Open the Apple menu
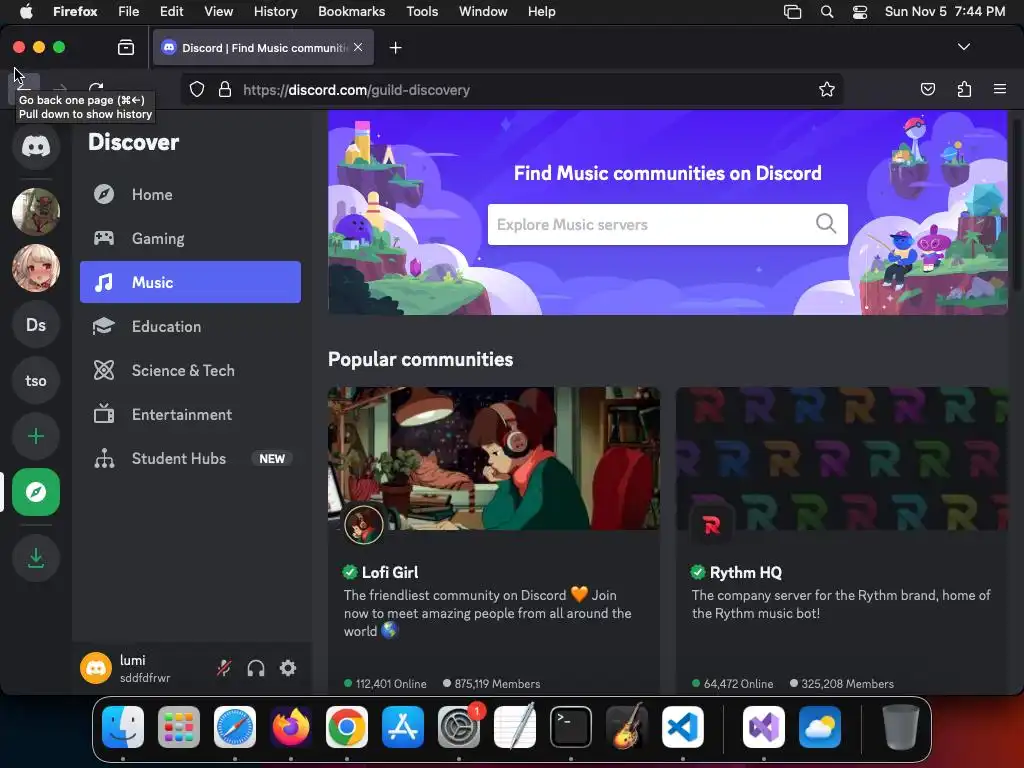The image size is (1024, 768). (26, 11)
